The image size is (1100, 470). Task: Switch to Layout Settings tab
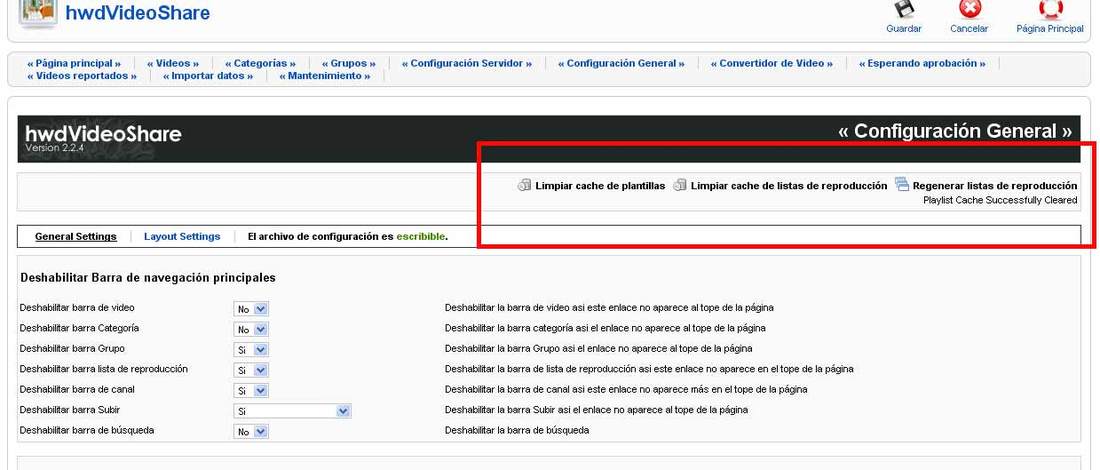point(182,236)
